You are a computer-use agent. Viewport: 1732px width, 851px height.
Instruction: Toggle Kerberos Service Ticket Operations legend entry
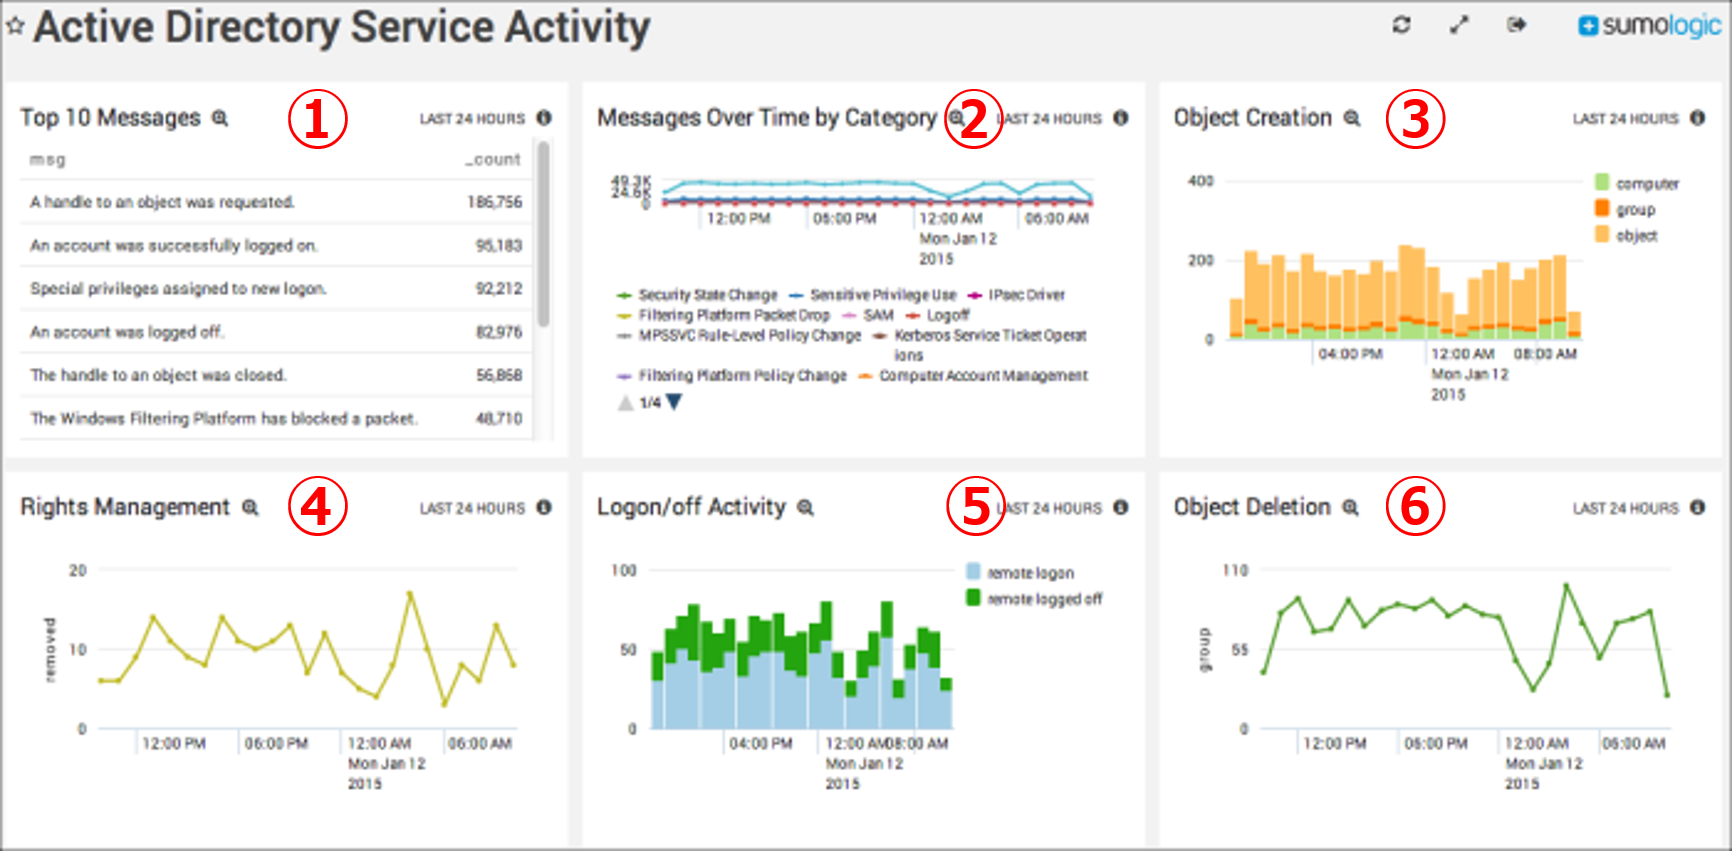980,345
